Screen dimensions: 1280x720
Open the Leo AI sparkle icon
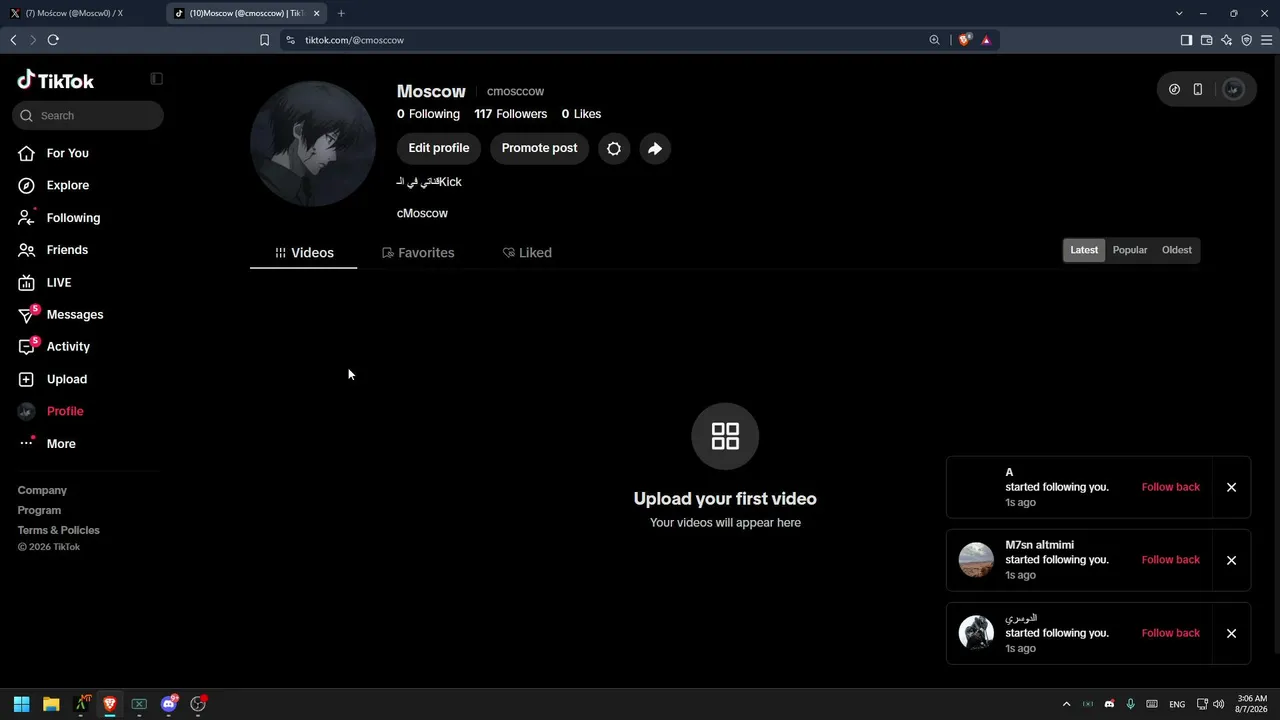pyautogui.click(x=1226, y=40)
